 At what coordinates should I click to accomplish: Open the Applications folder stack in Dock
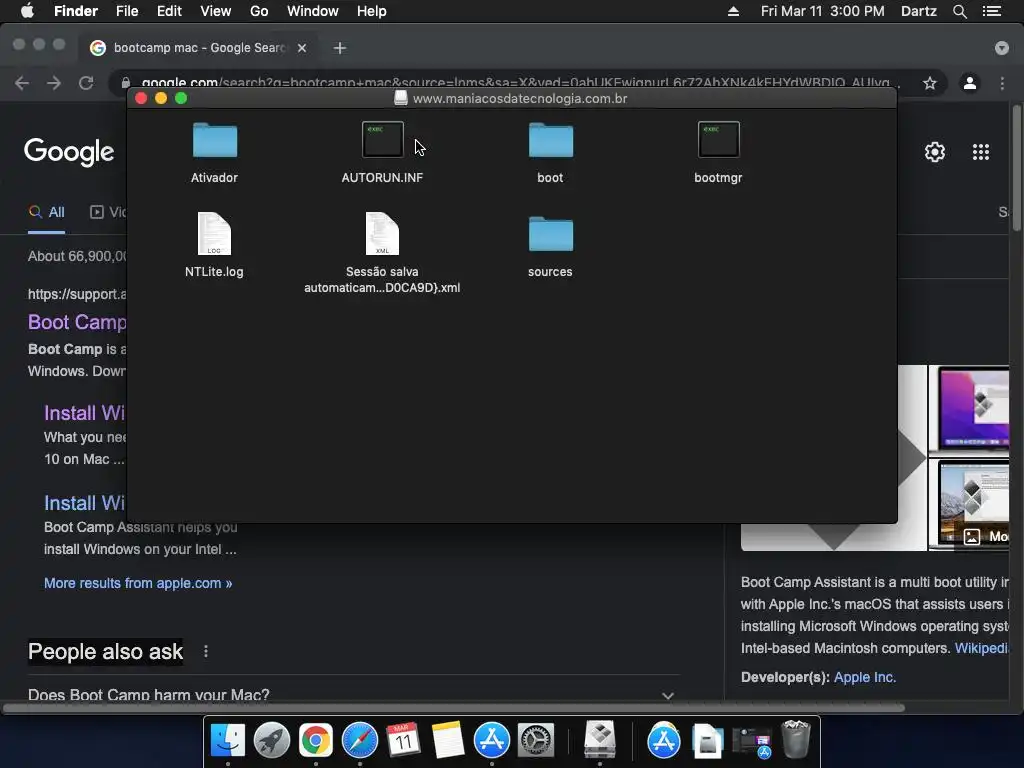pyautogui.click(x=664, y=740)
